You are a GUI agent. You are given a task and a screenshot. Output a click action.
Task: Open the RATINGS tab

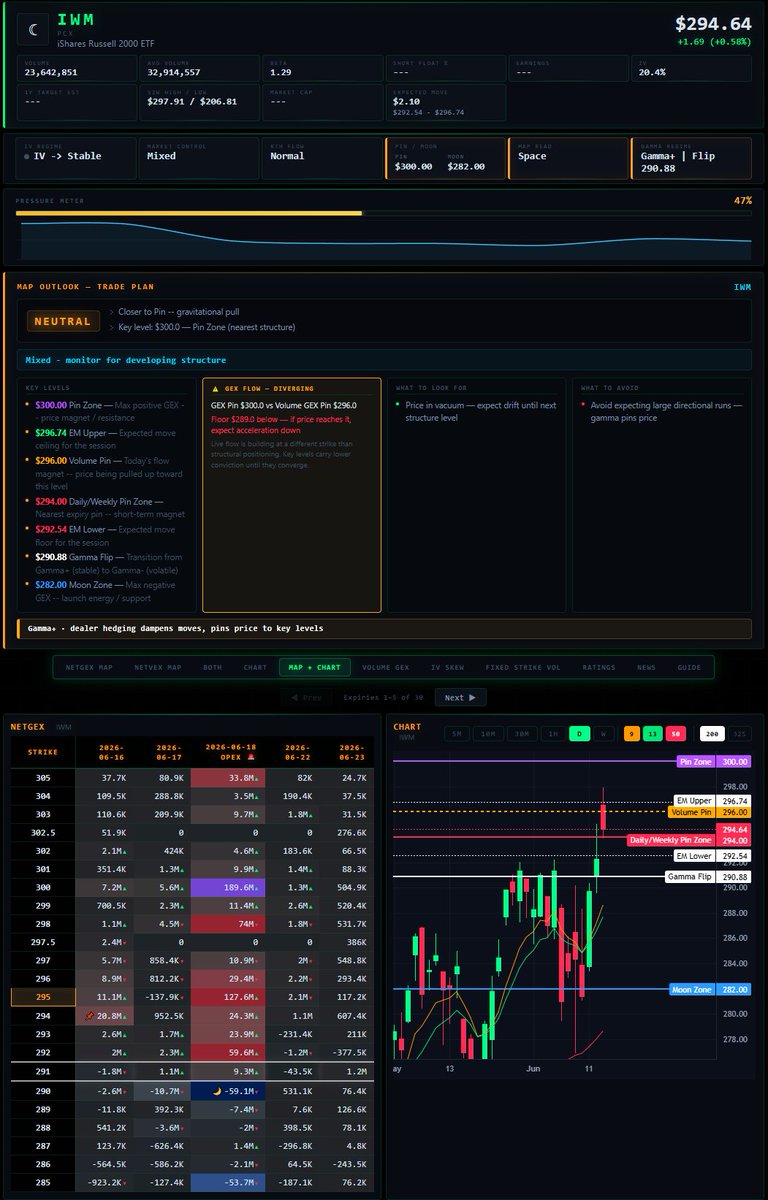[x=599, y=667]
